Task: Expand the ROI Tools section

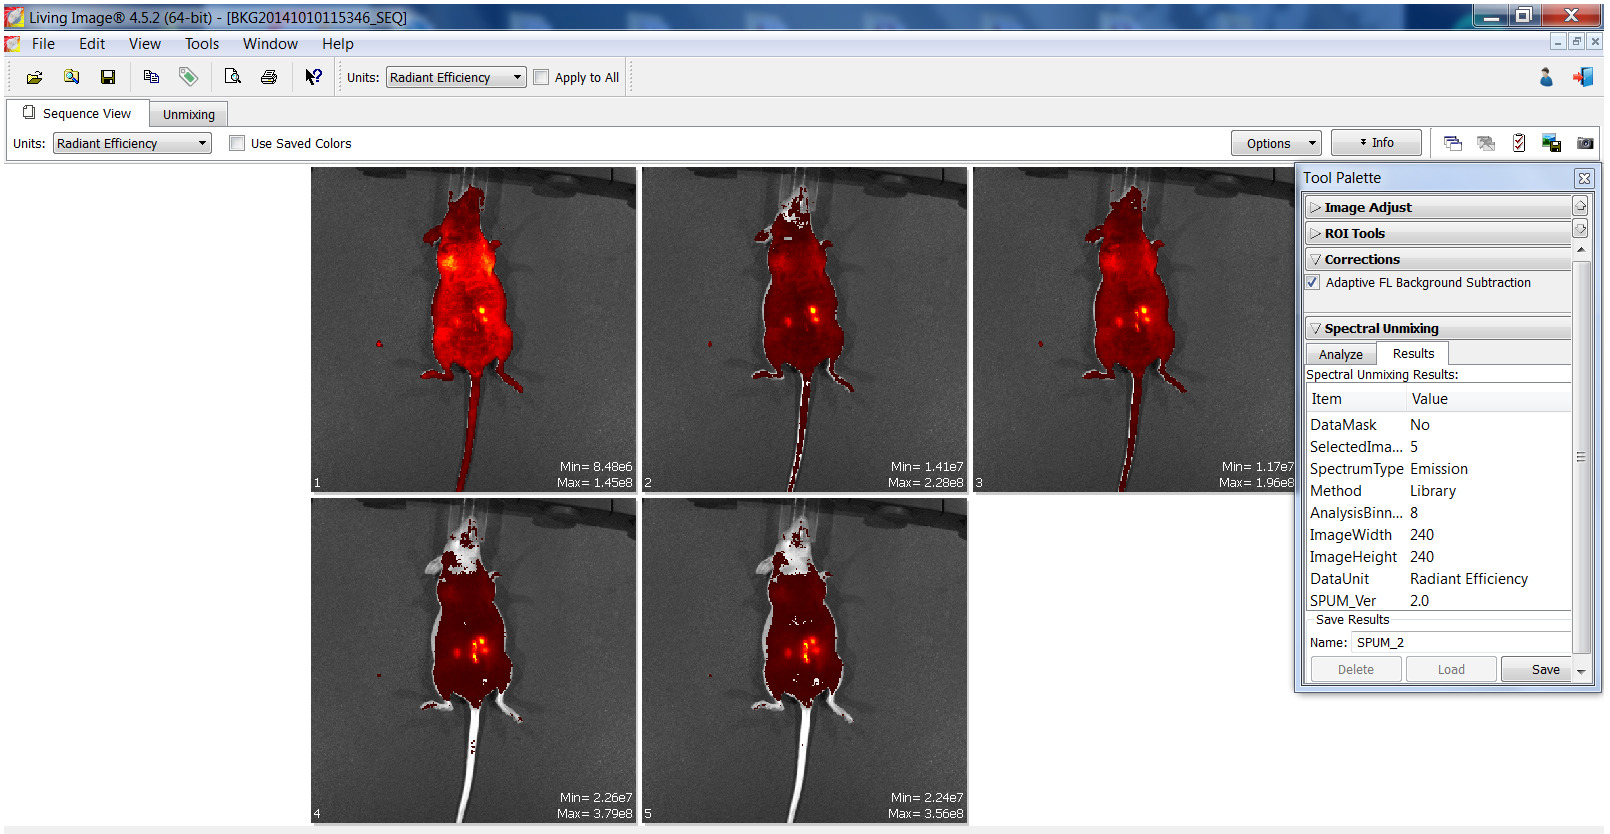Action: (1438, 233)
